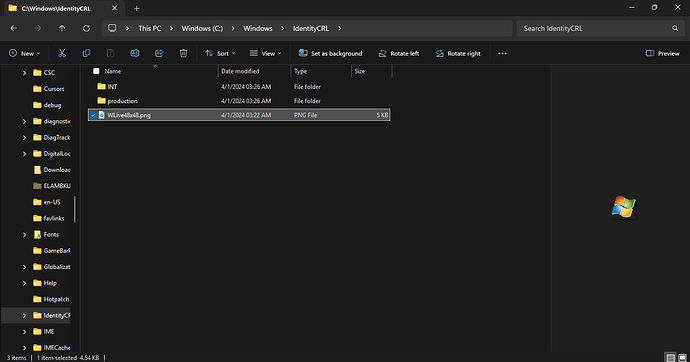Click Windows in the breadcrumb path
Viewport: 690px width, 362px height.
tap(258, 28)
